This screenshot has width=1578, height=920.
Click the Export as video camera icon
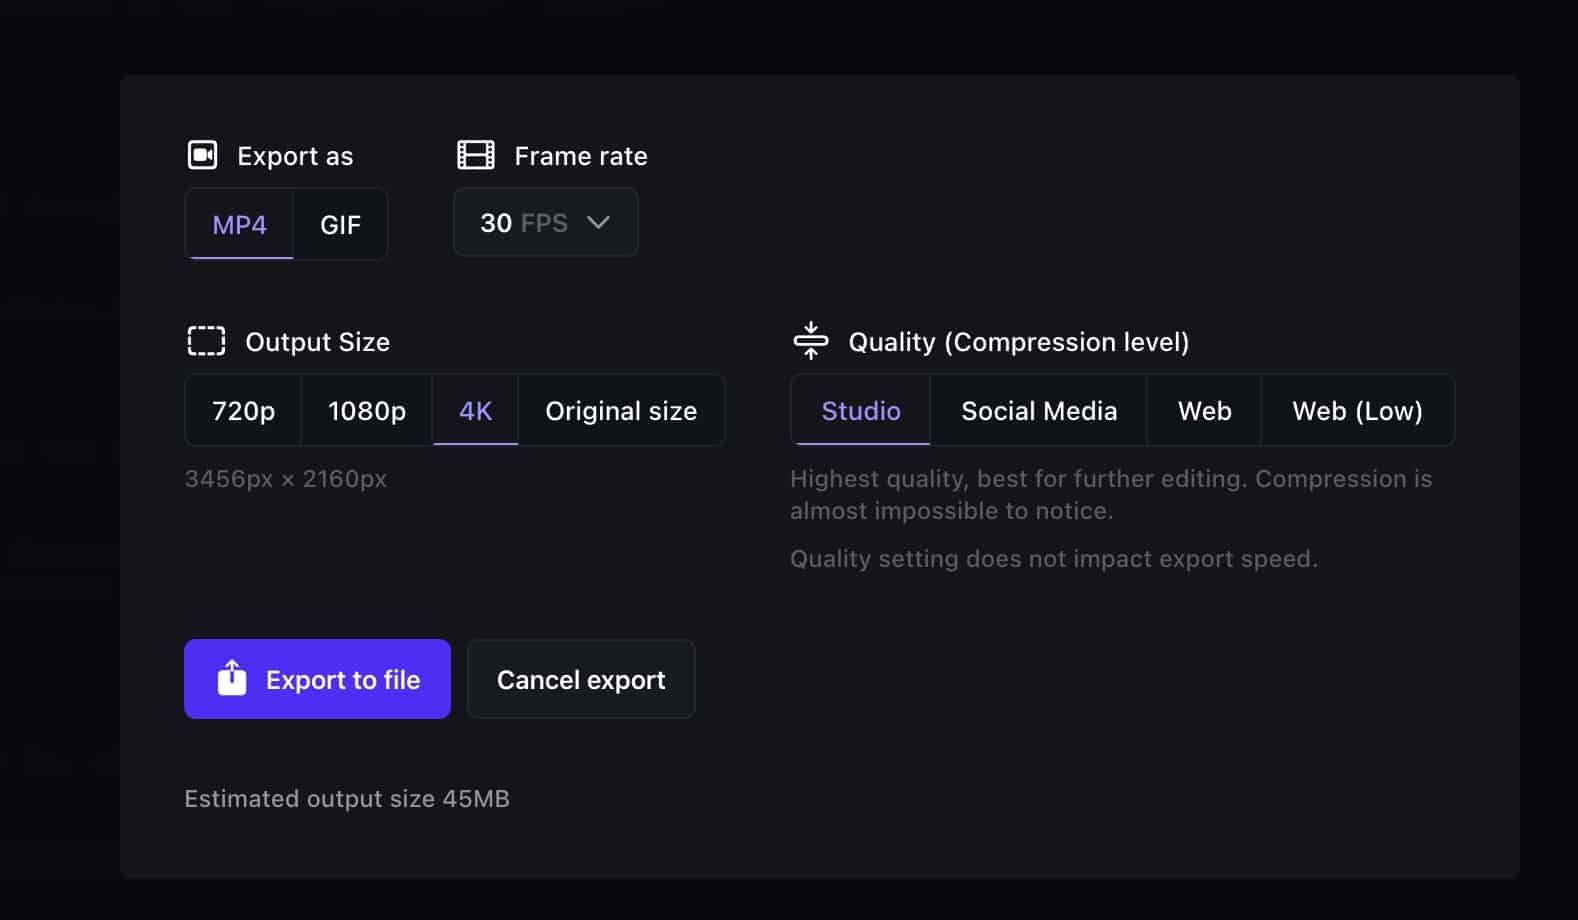pyautogui.click(x=204, y=155)
